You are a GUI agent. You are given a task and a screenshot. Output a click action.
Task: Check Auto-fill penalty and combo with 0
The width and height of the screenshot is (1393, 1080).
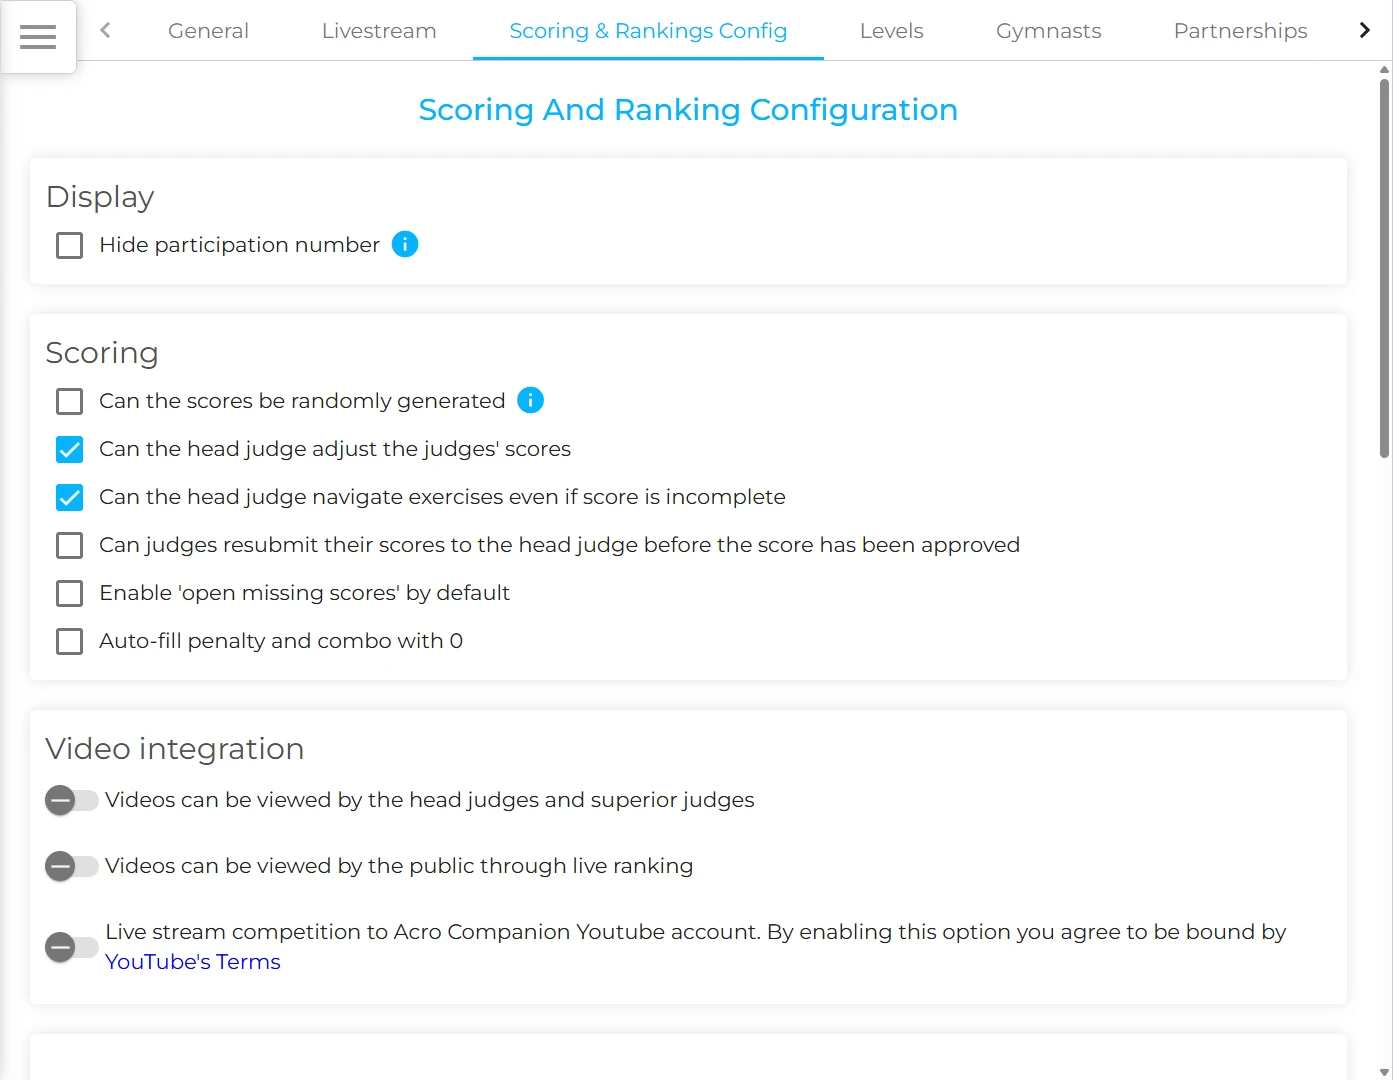click(x=70, y=641)
